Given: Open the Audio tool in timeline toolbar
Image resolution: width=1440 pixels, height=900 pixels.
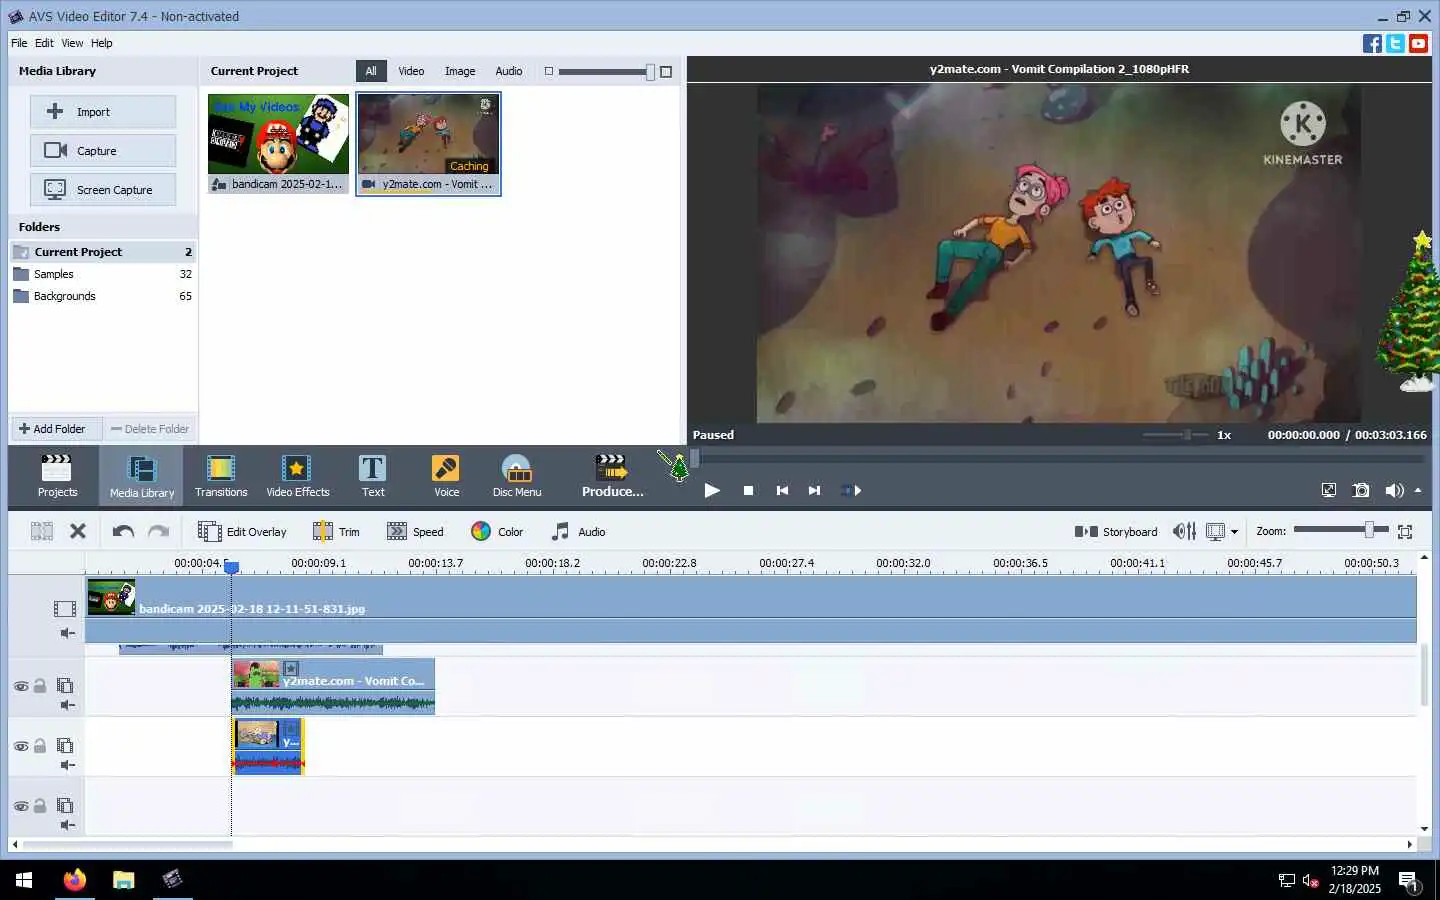Looking at the screenshot, I should click(x=579, y=532).
